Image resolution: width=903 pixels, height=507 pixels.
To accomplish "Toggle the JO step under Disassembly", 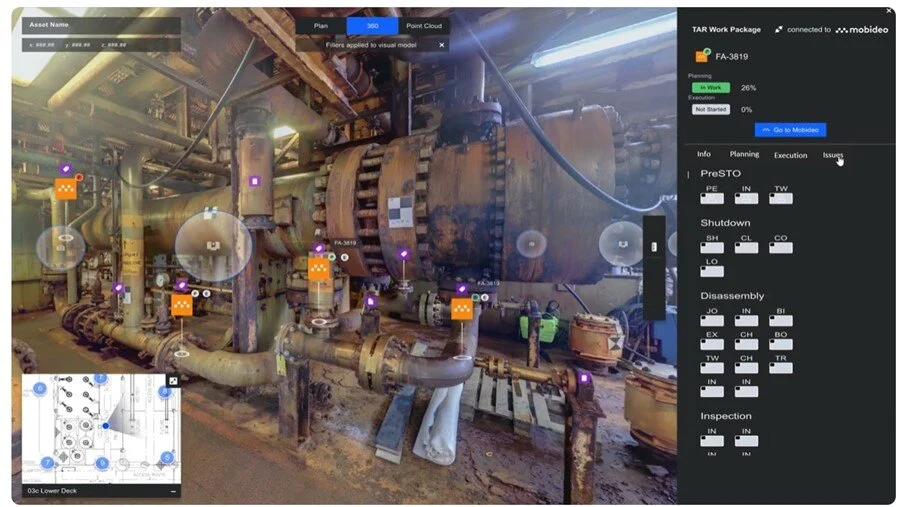I will [712, 321].
